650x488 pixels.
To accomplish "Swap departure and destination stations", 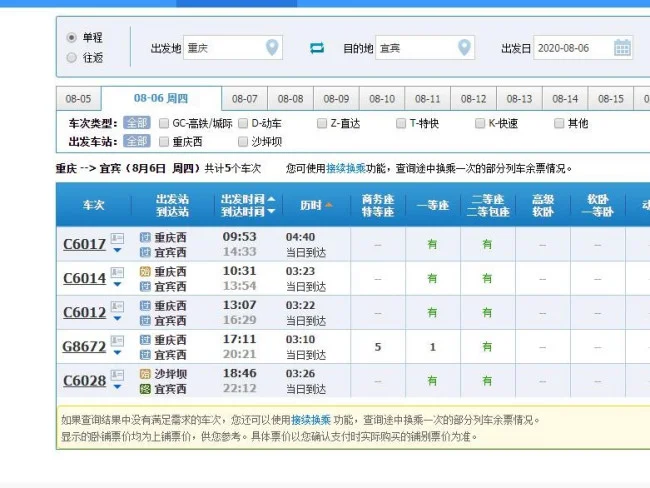I will (317, 48).
